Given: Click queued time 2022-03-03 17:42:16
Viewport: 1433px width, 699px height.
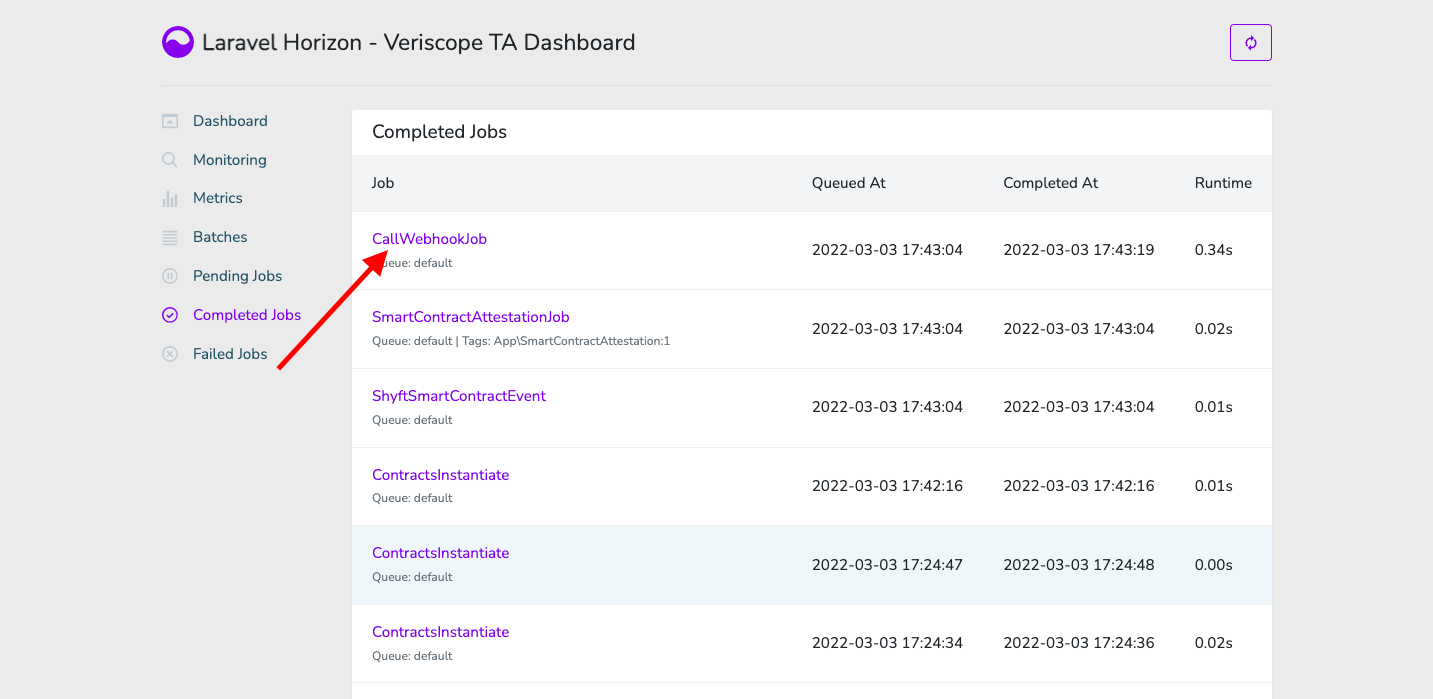Looking at the screenshot, I should pos(888,486).
